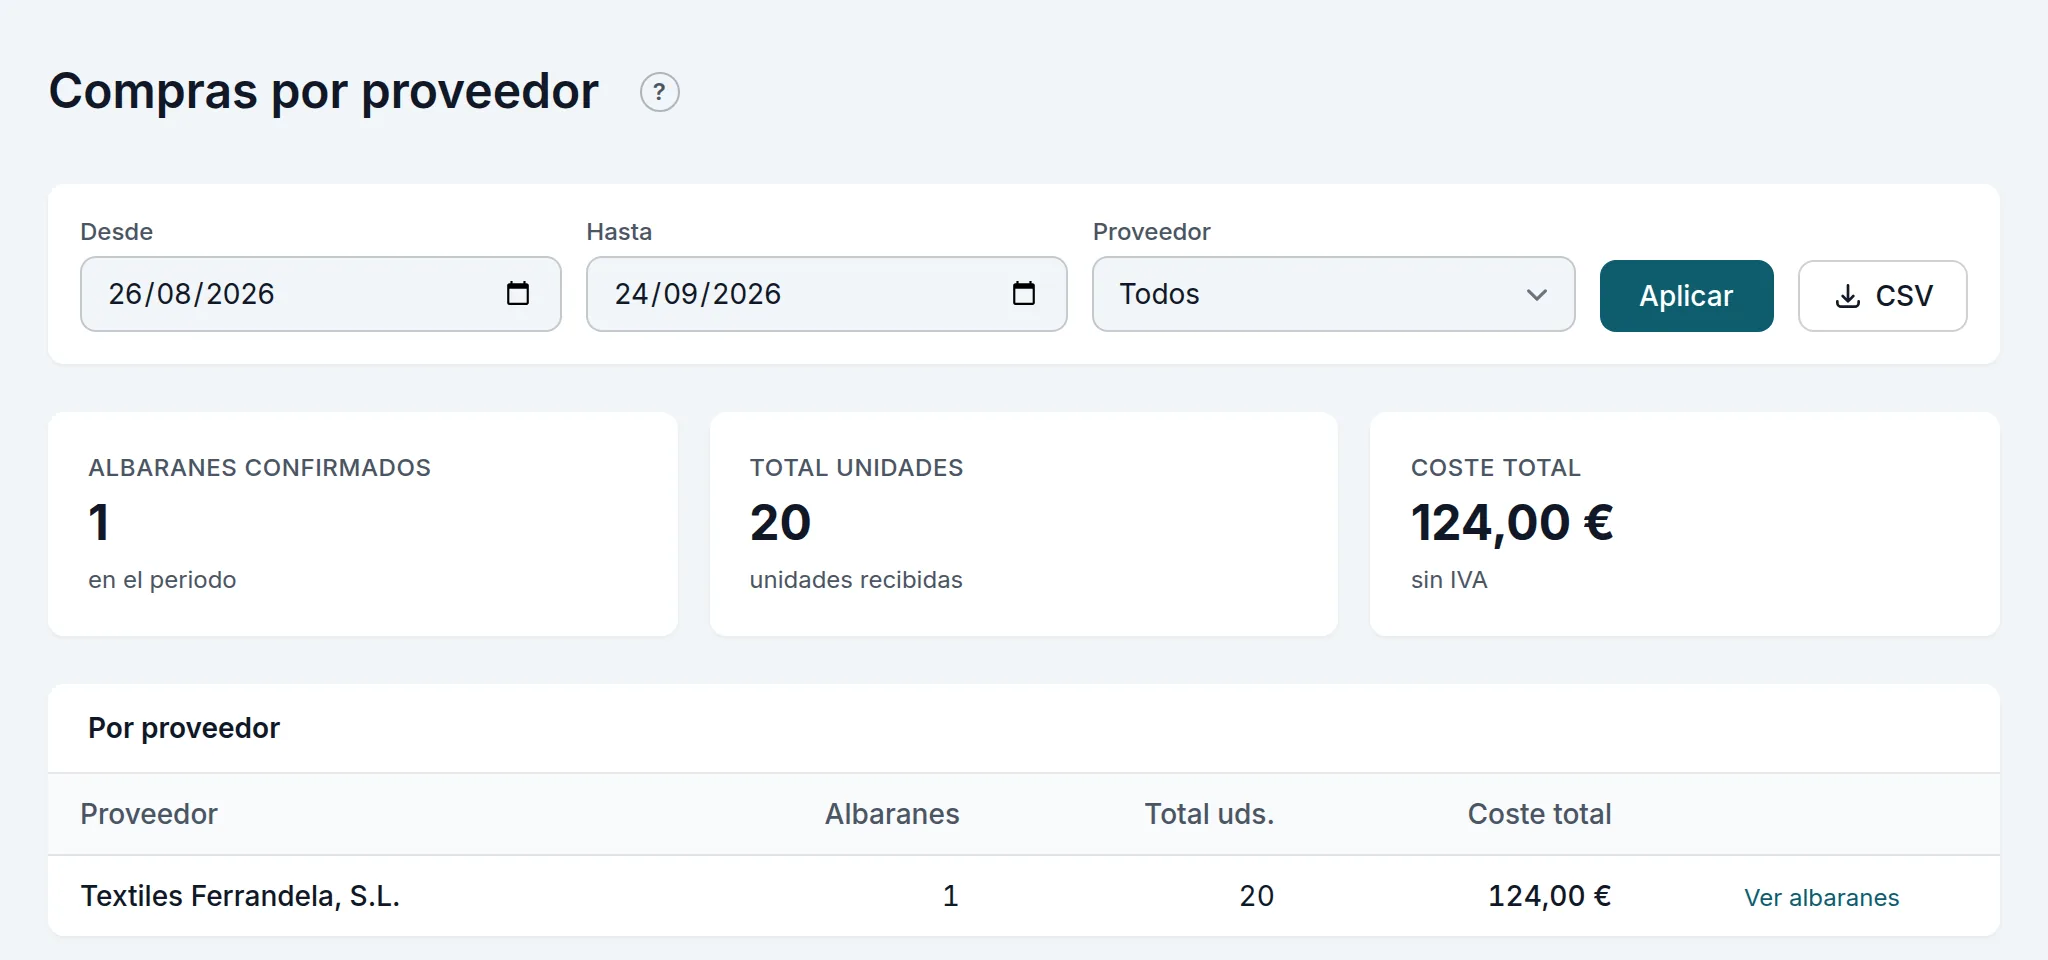
Task: Click the Hasta date 24/09/2026 field
Action: pyautogui.click(x=826, y=294)
